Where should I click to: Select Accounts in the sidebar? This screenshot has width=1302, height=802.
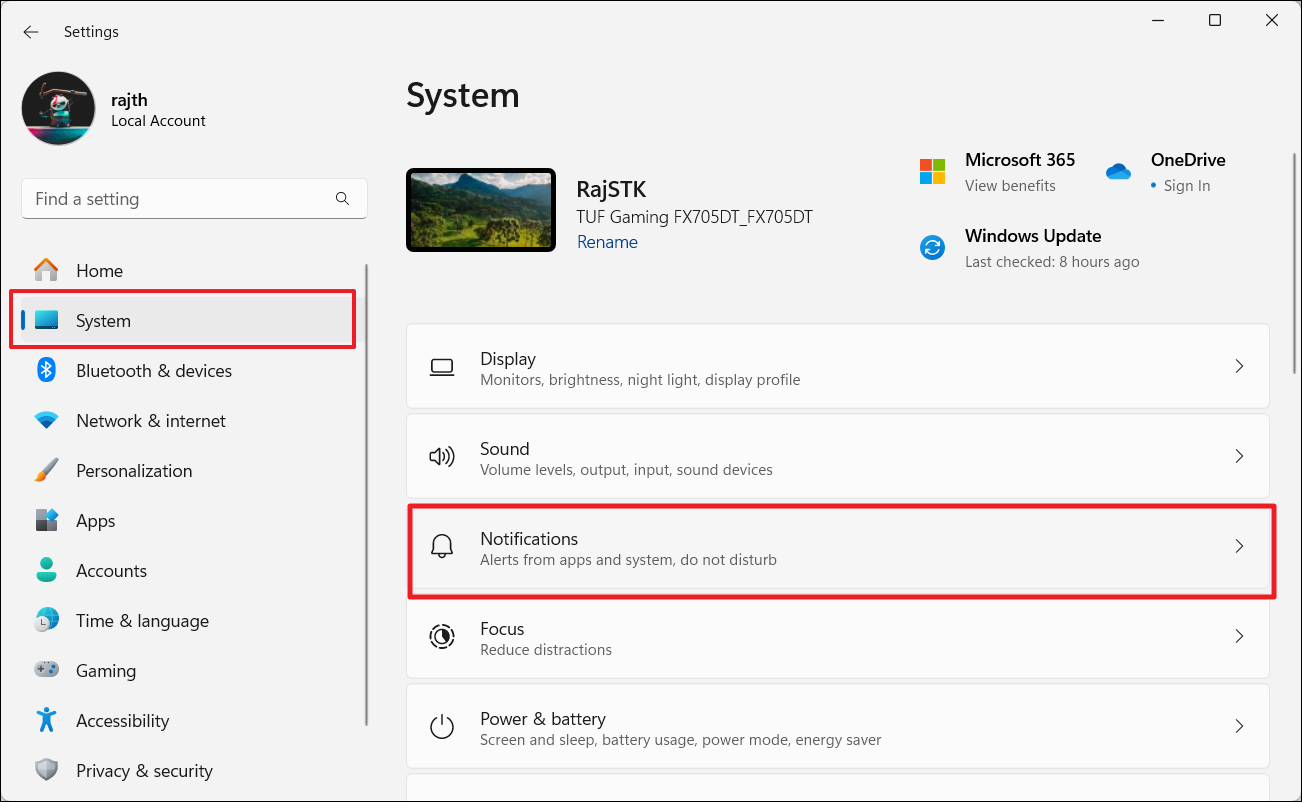tap(111, 571)
